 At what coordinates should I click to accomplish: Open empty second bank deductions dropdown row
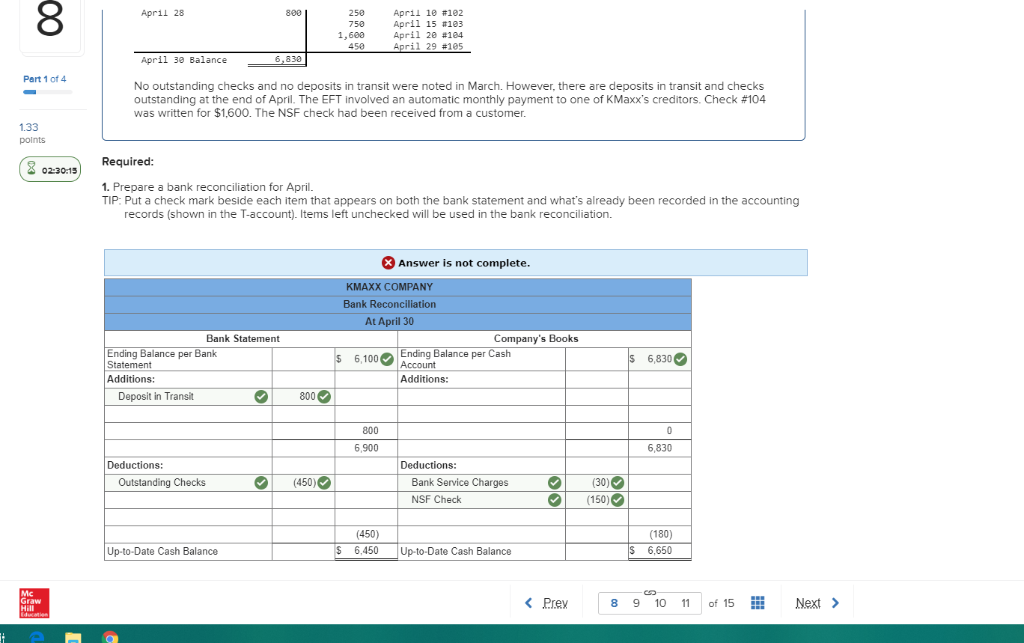click(188, 500)
